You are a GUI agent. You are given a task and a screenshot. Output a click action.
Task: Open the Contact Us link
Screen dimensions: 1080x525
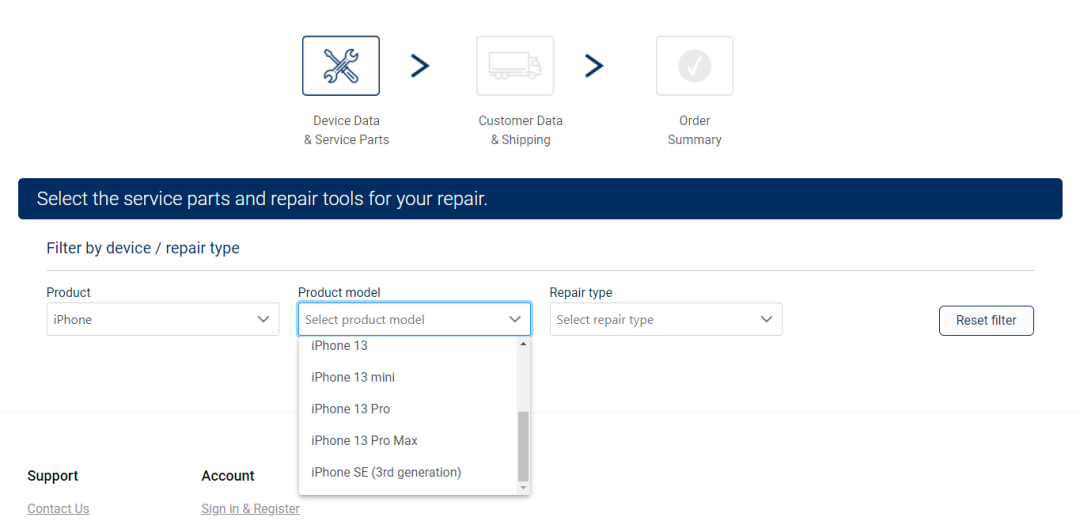click(x=58, y=509)
